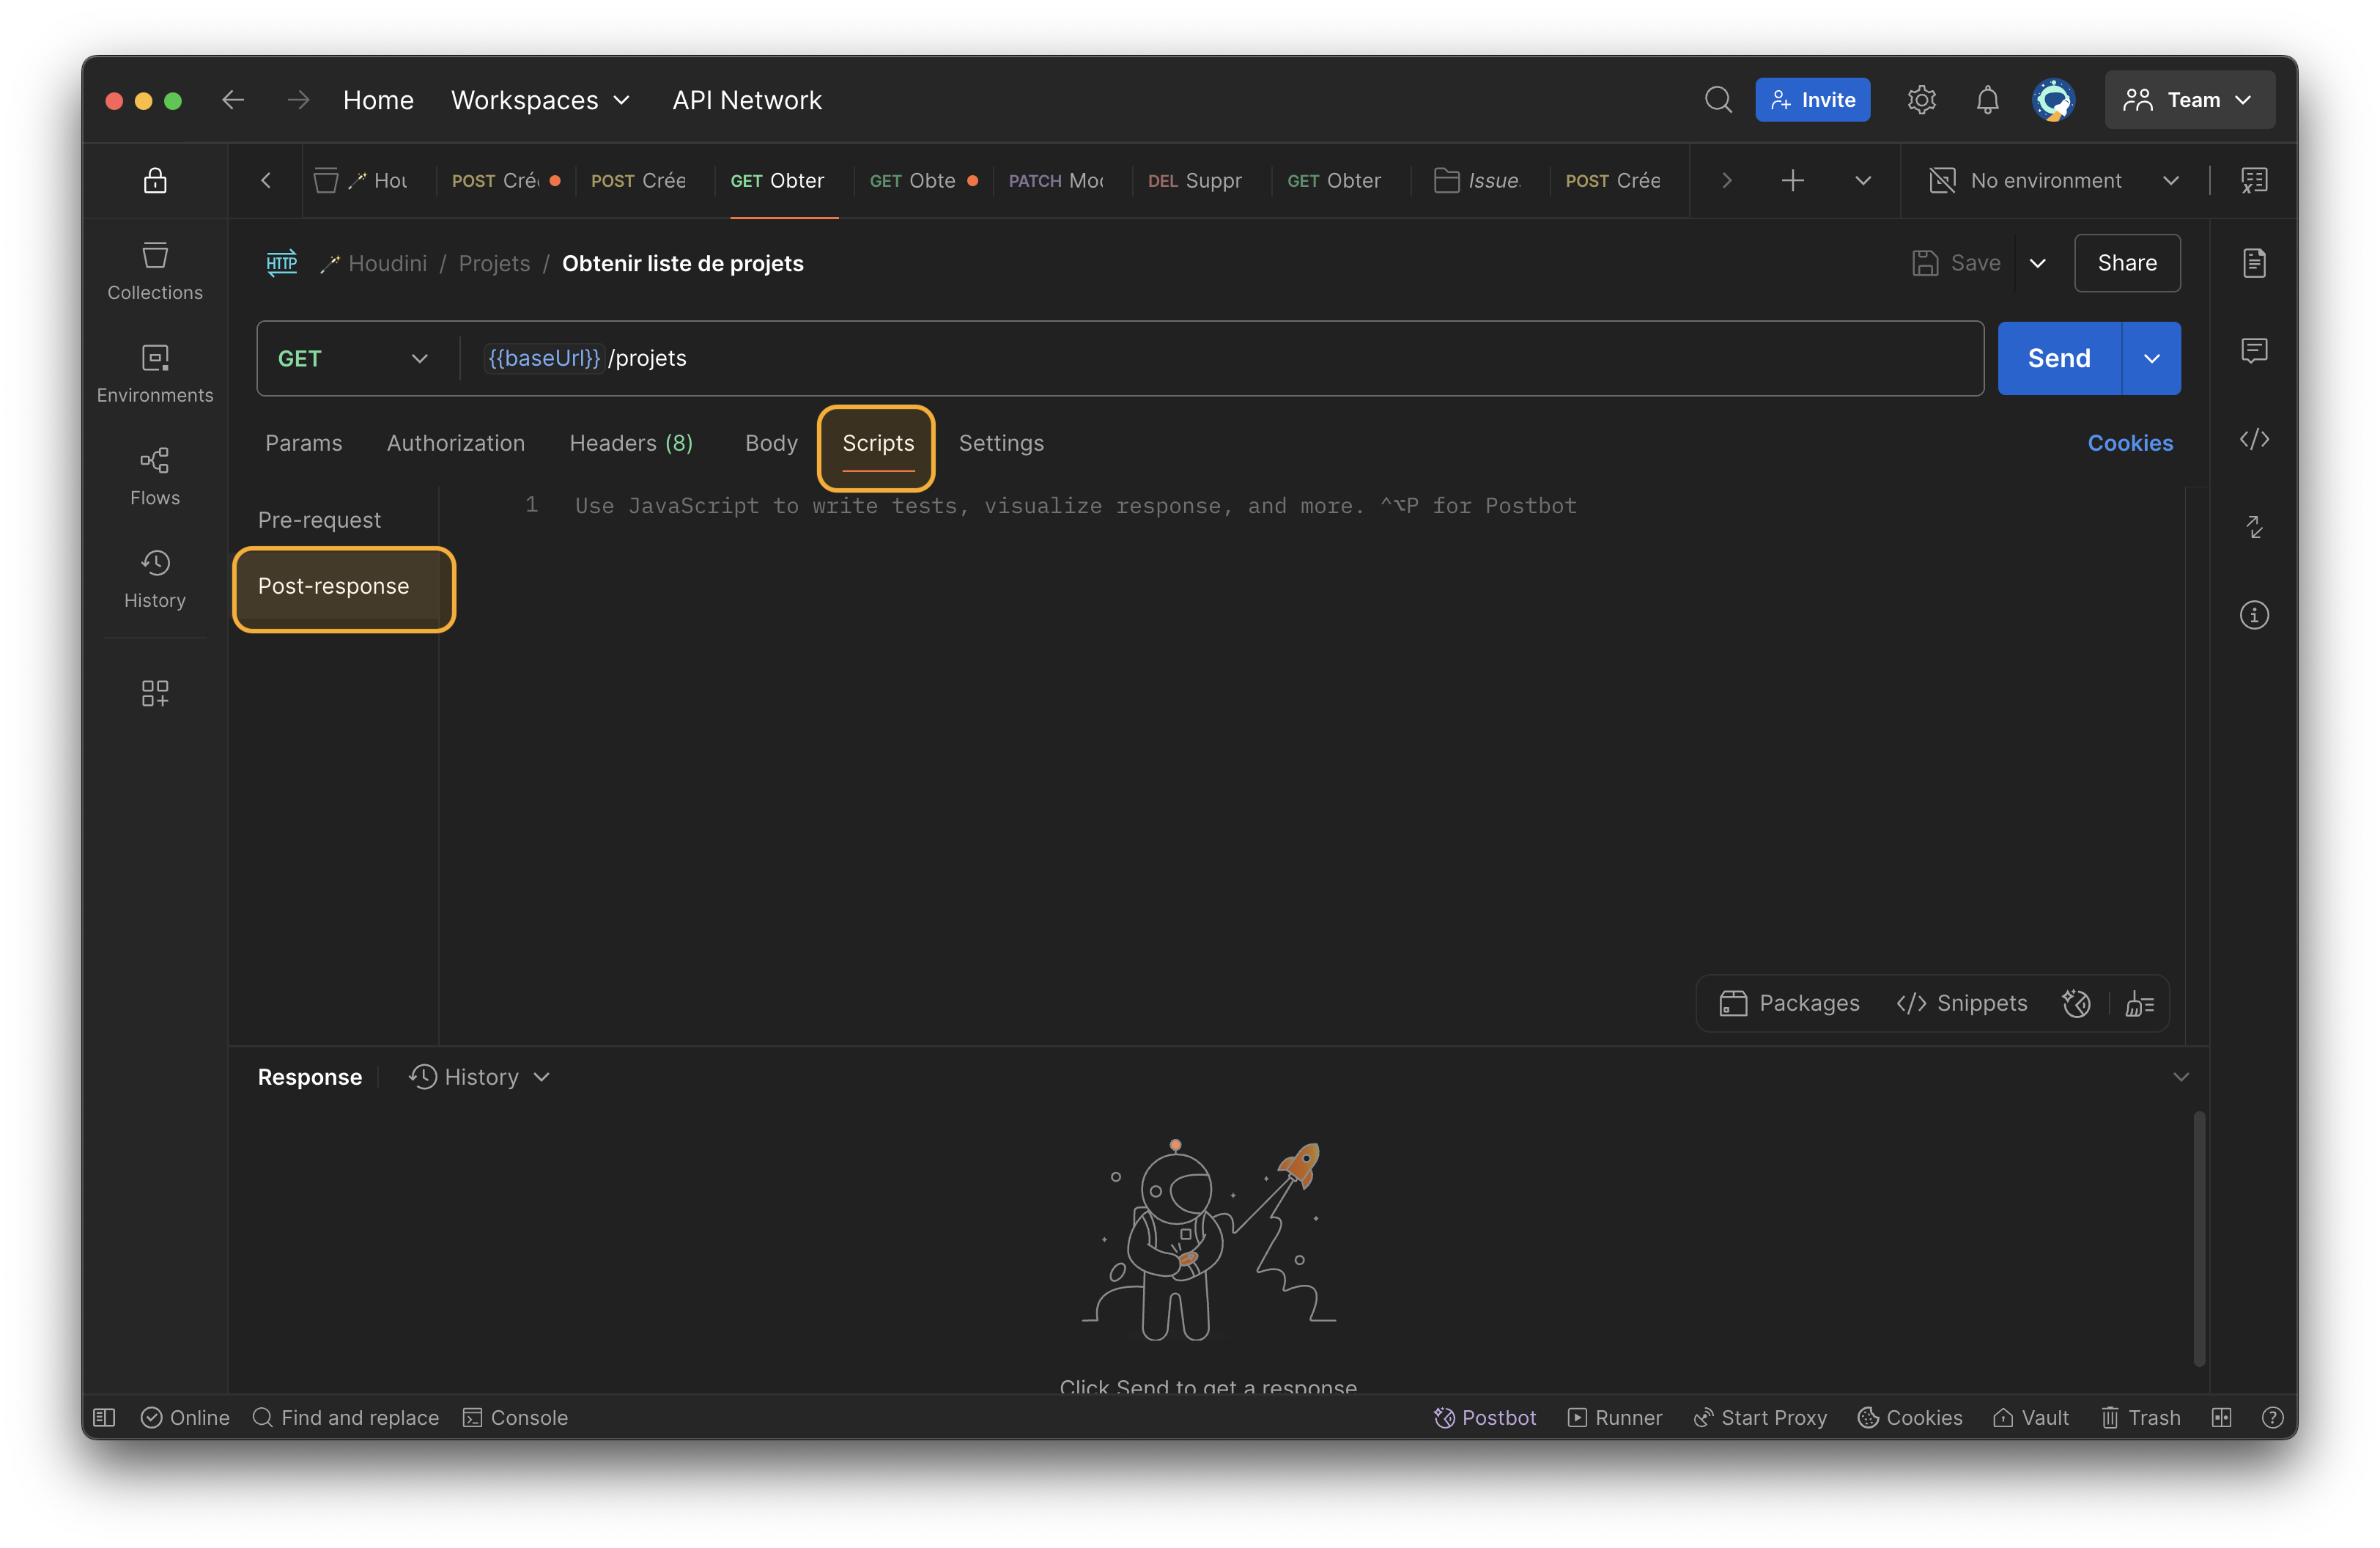The width and height of the screenshot is (2380, 1548).
Task: Click the response pane vertical scrollbar
Action: click(x=2199, y=1237)
